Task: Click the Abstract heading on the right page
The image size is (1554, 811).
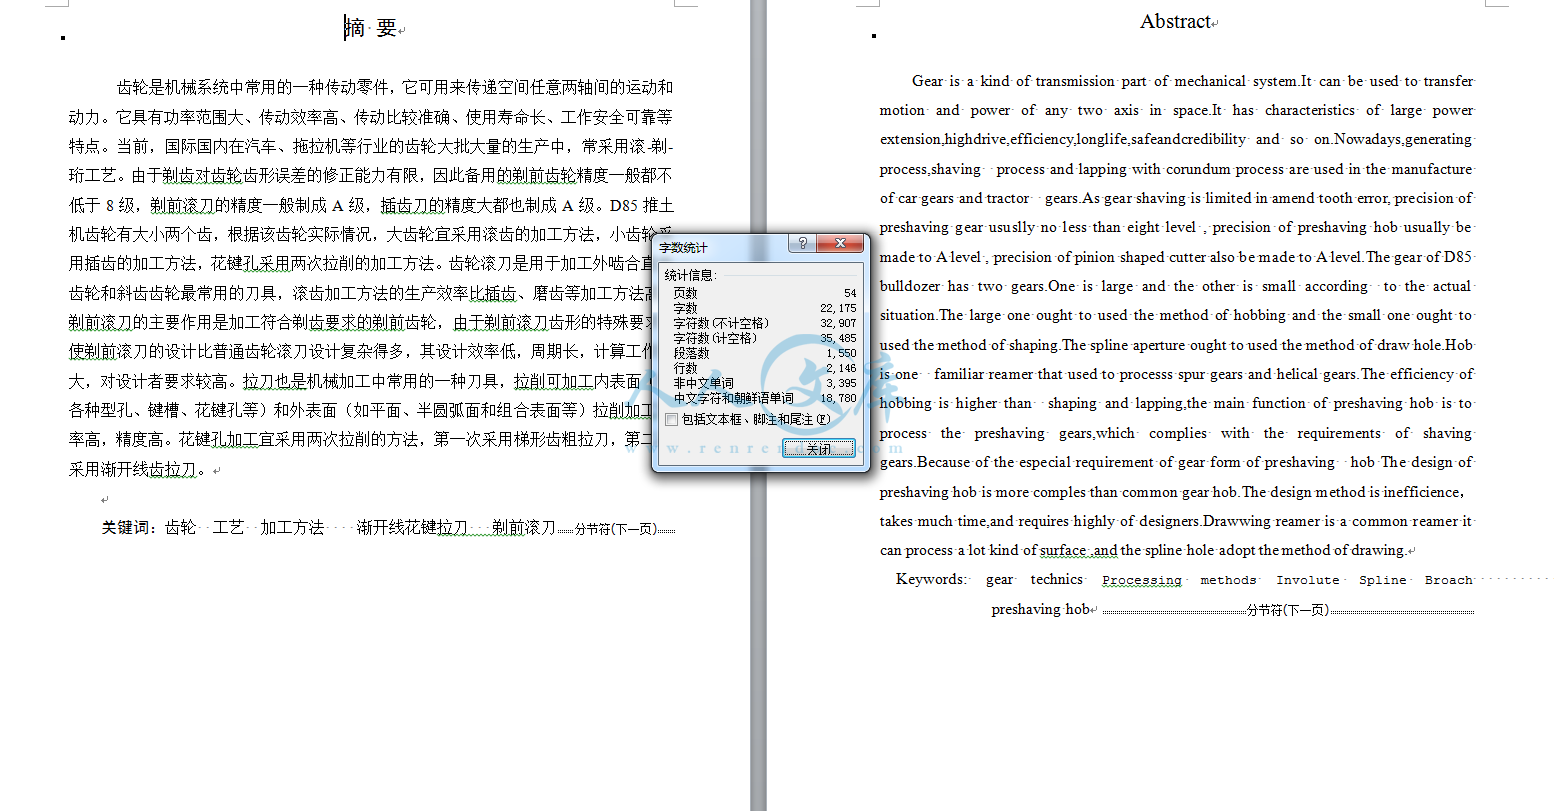Action: pos(1175,22)
